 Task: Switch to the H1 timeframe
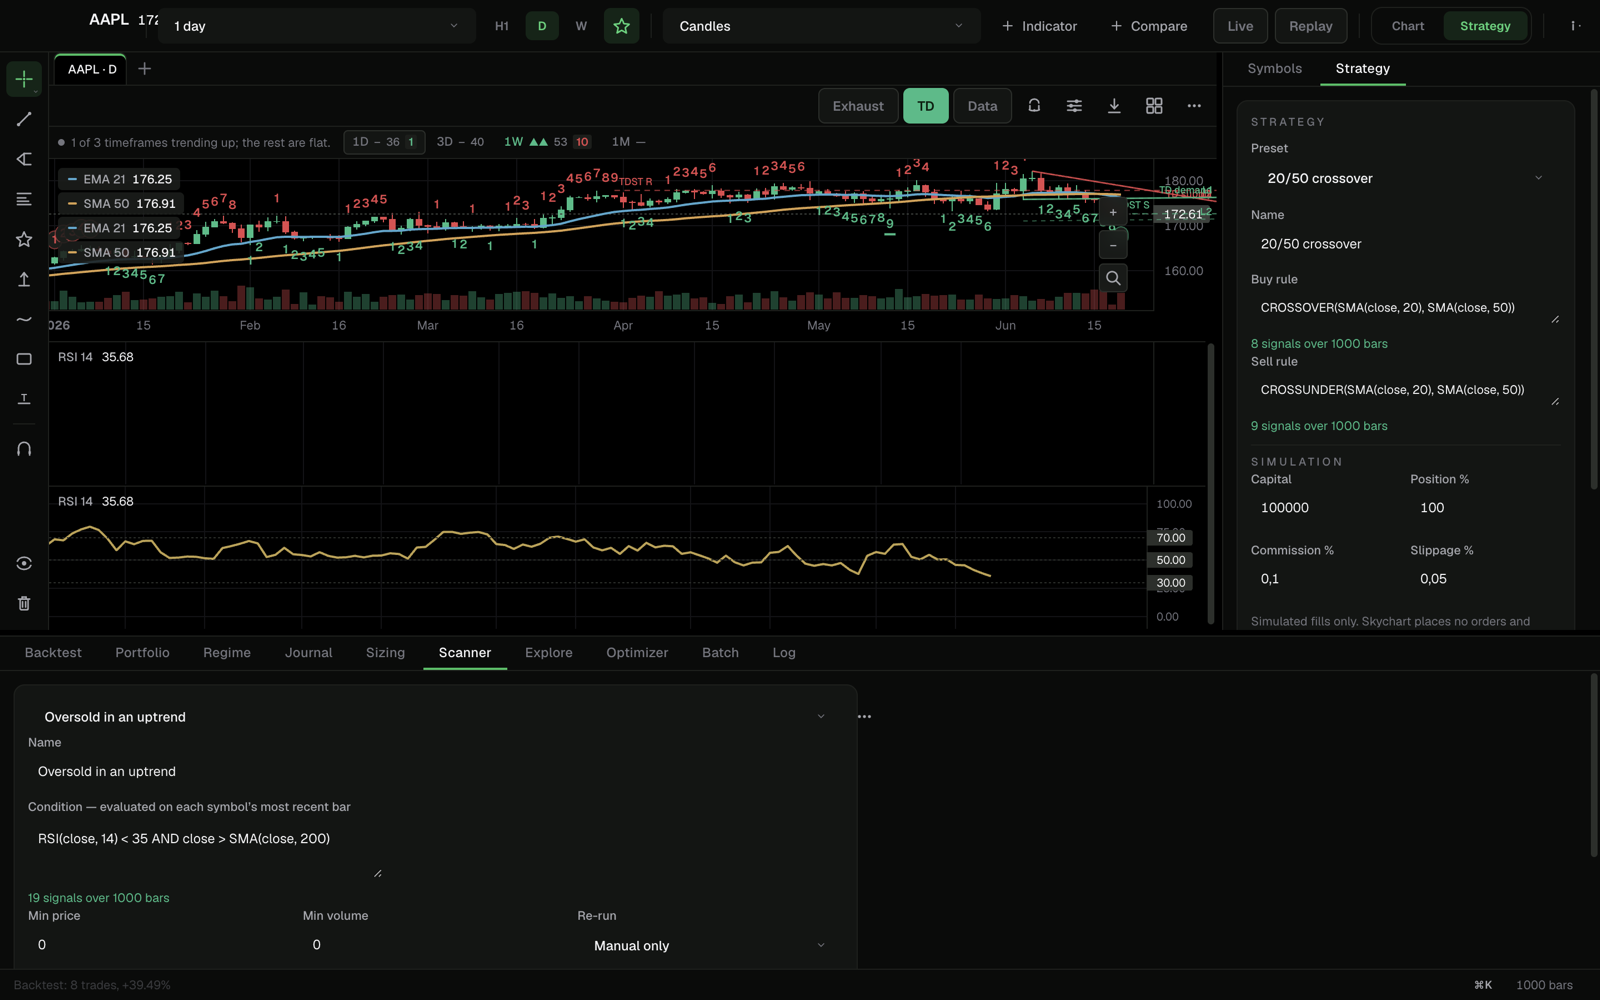tap(502, 26)
